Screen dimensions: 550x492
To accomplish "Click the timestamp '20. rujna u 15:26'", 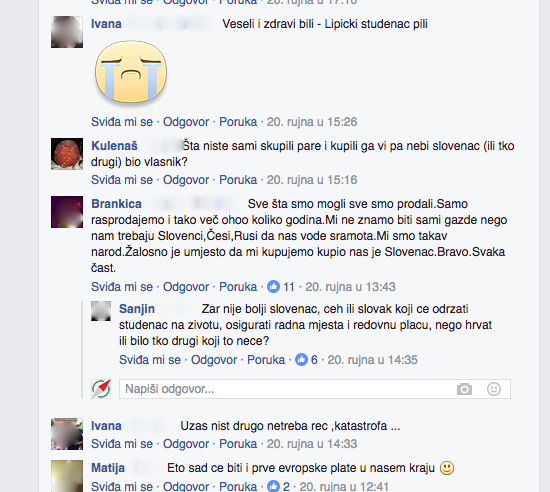I will tap(312, 122).
